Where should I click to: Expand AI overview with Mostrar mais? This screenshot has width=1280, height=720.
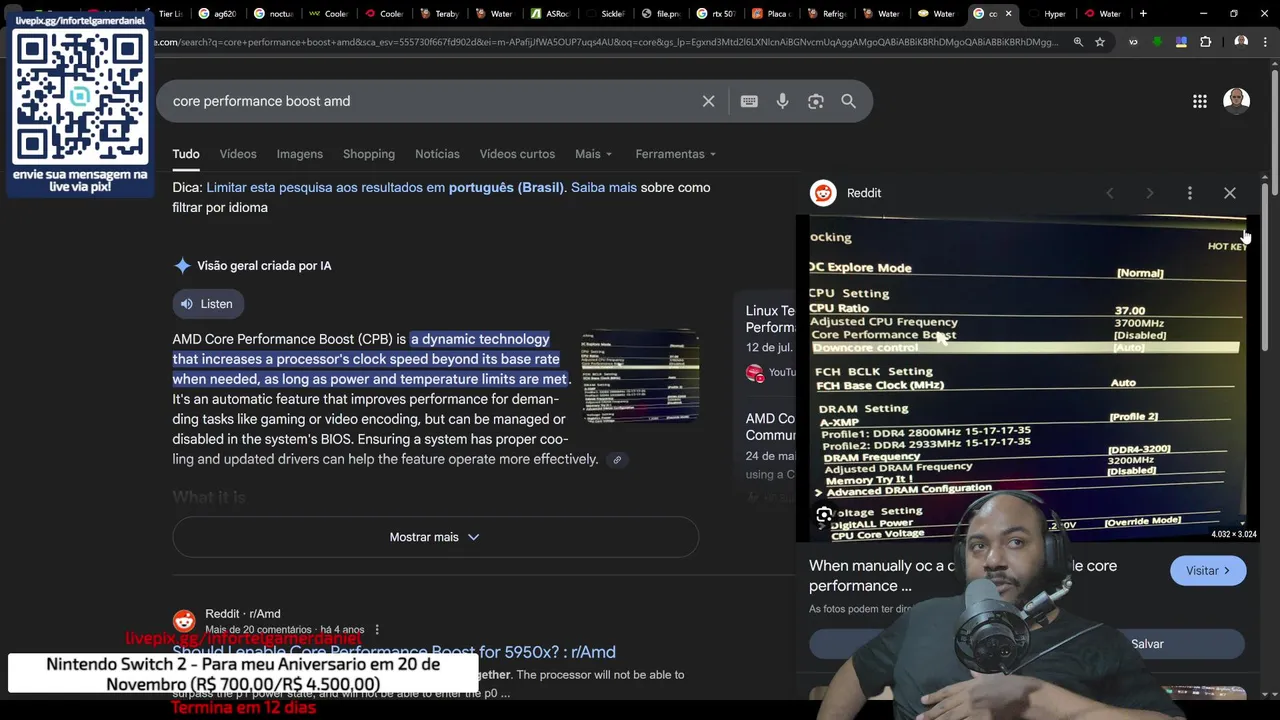tap(435, 537)
